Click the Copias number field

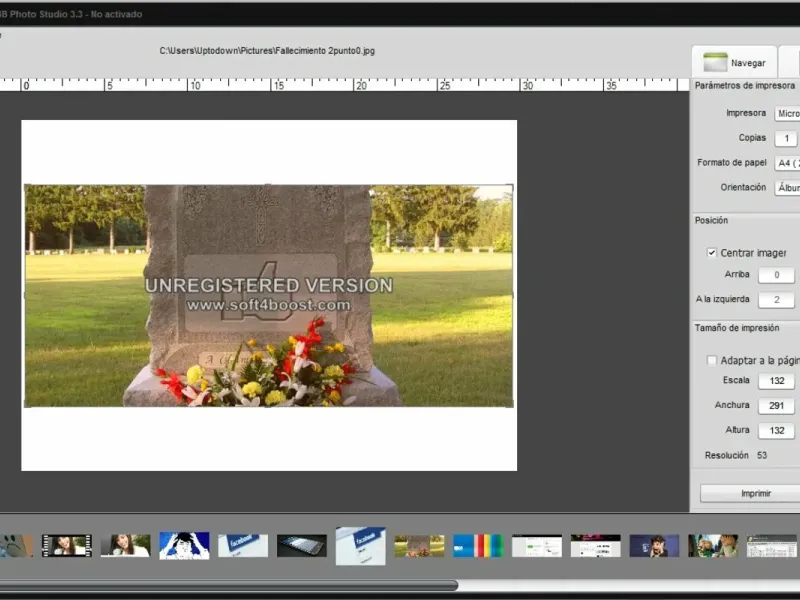tap(785, 139)
